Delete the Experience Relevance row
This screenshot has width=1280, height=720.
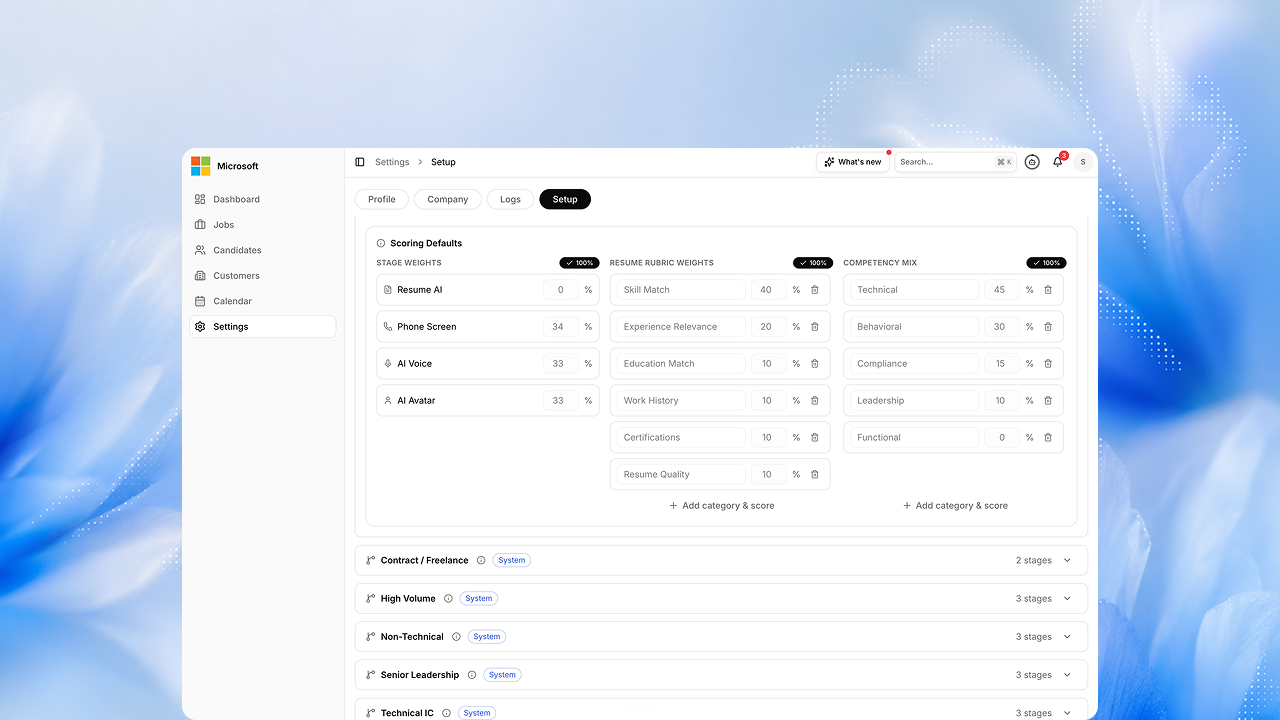coord(815,327)
